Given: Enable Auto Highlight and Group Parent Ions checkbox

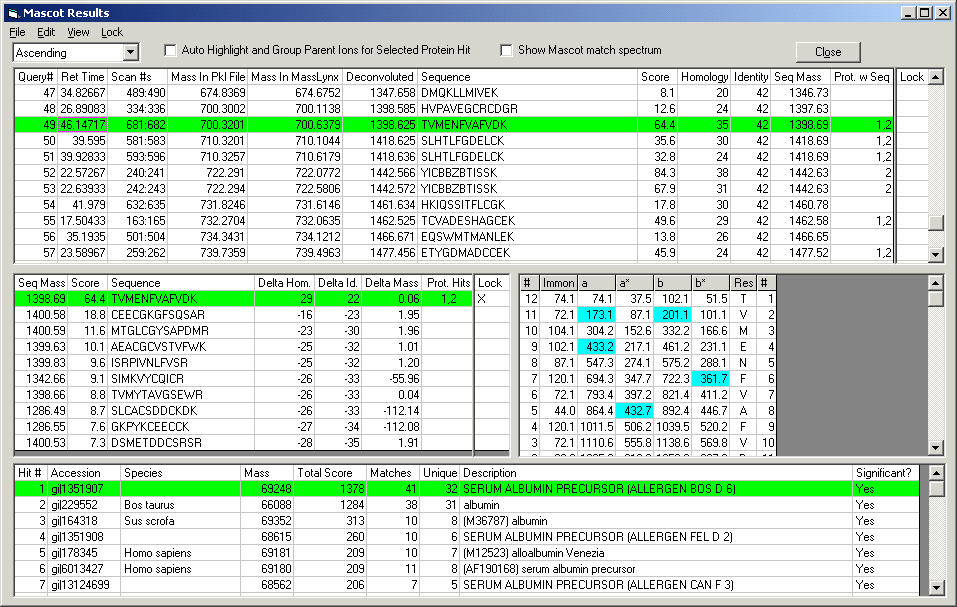Looking at the screenshot, I should (x=171, y=51).
